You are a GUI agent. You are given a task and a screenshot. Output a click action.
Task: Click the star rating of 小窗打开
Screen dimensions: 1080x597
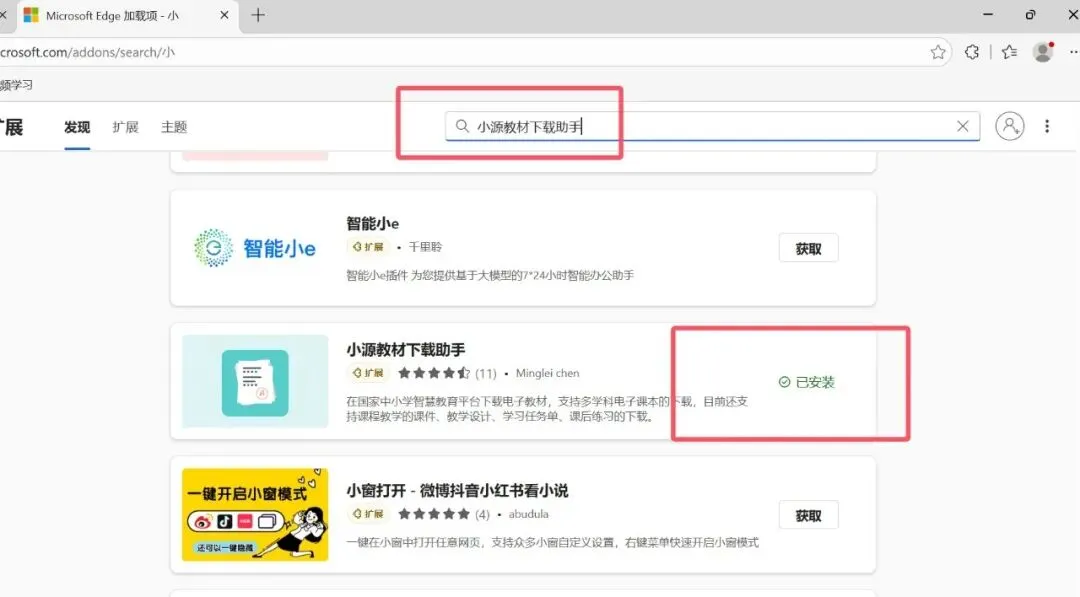(x=434, y=514)
